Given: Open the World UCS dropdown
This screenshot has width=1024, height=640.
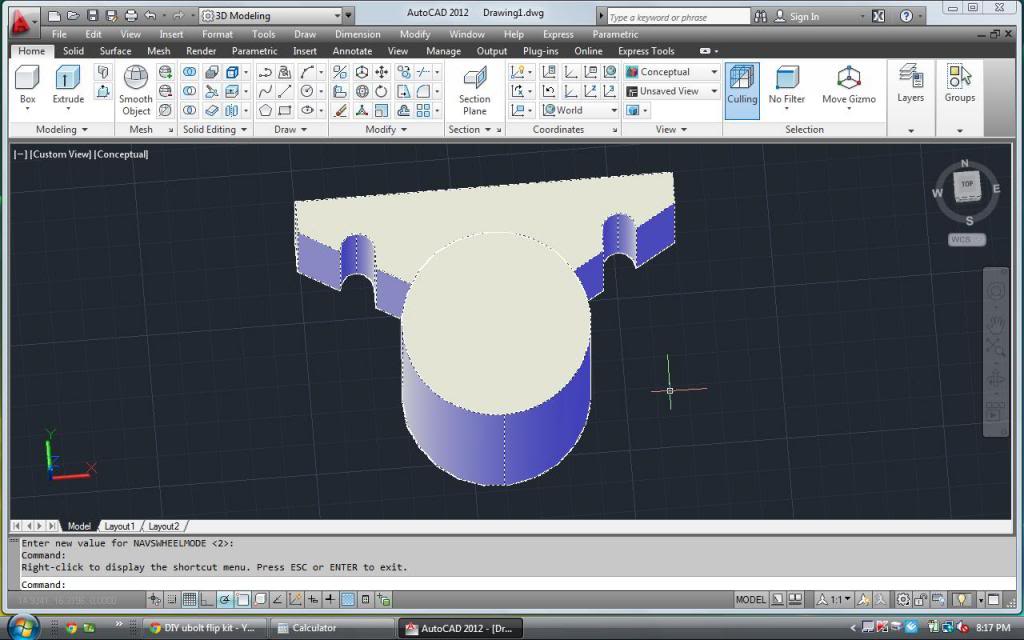Looking at the screenshot, I should tap(580, 110).
